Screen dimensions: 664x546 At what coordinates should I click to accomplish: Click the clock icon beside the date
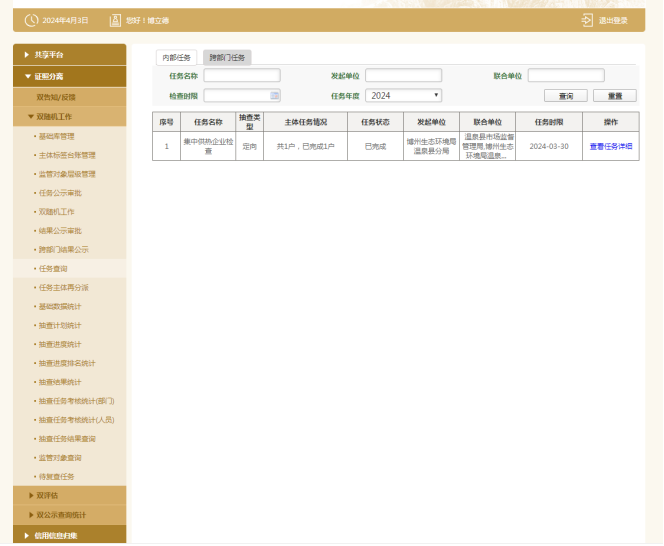pyautogui.click(x=30, y=20)
